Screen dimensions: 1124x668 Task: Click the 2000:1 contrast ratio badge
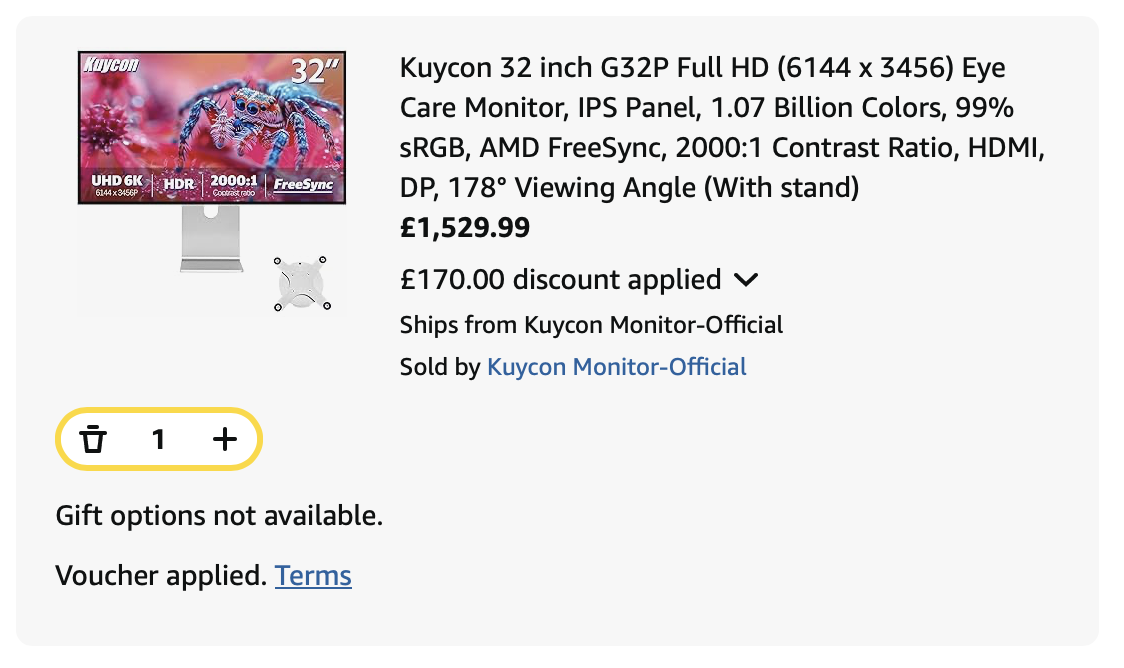coord(235,184)
